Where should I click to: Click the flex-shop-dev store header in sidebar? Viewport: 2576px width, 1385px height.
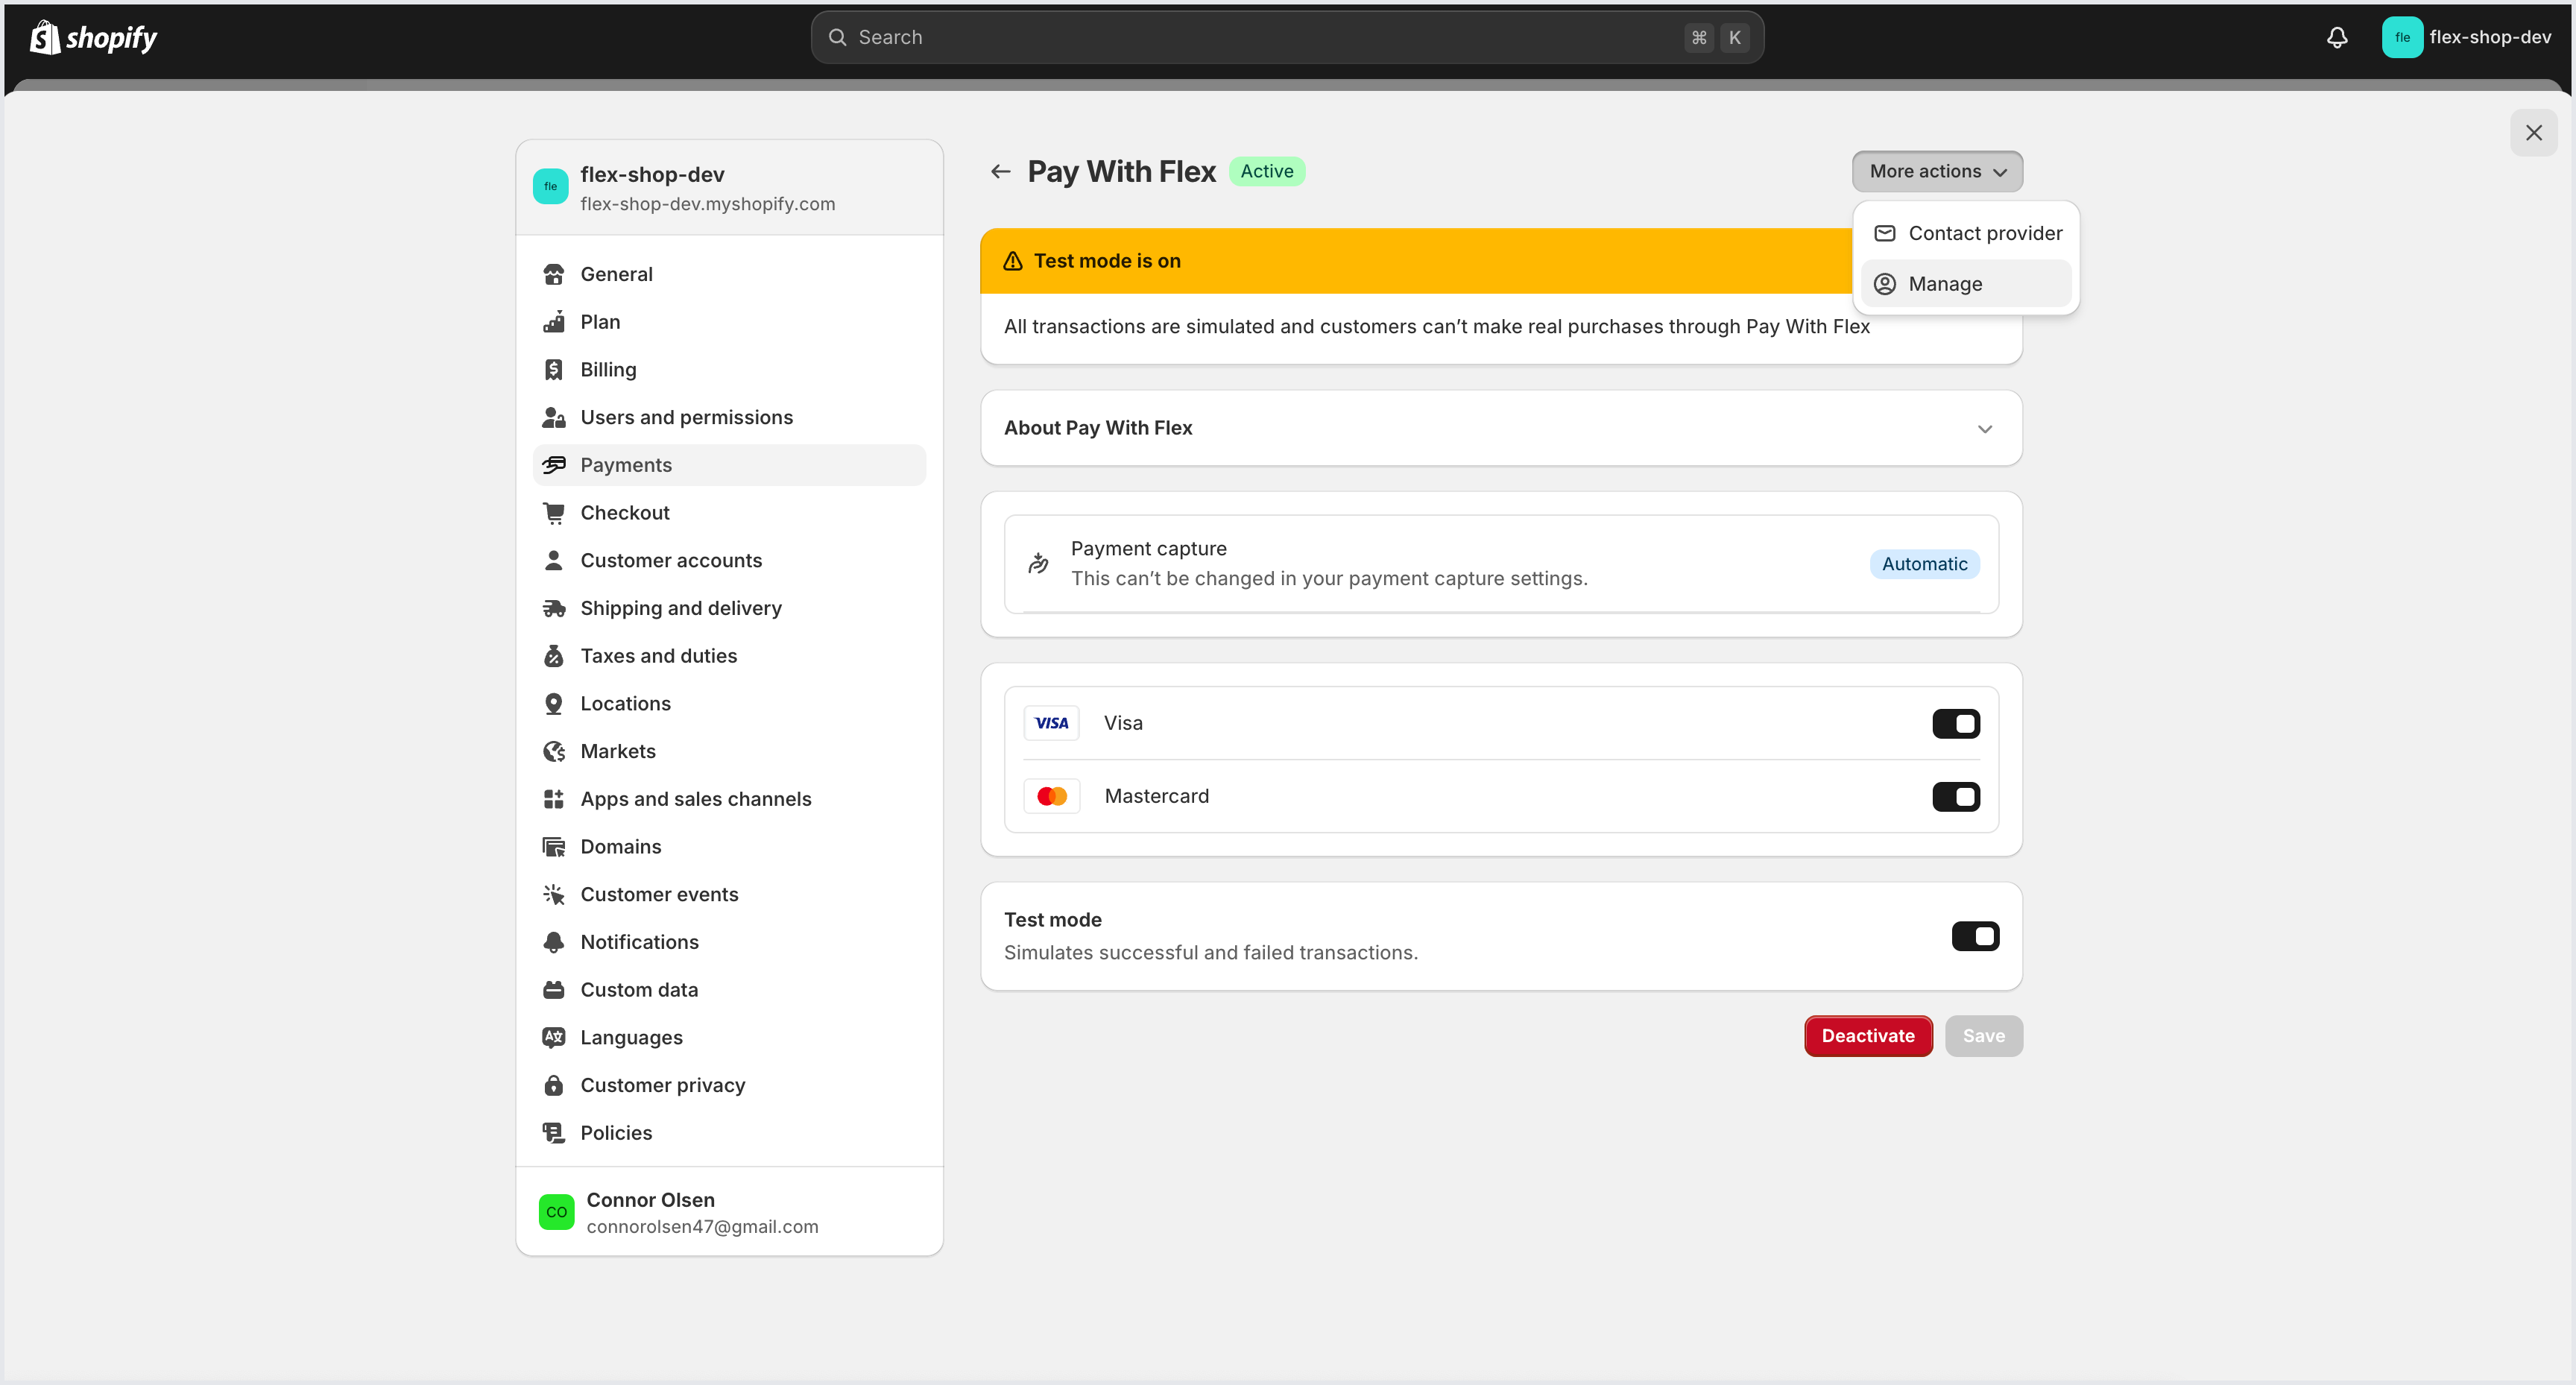(x=729, y=188)
